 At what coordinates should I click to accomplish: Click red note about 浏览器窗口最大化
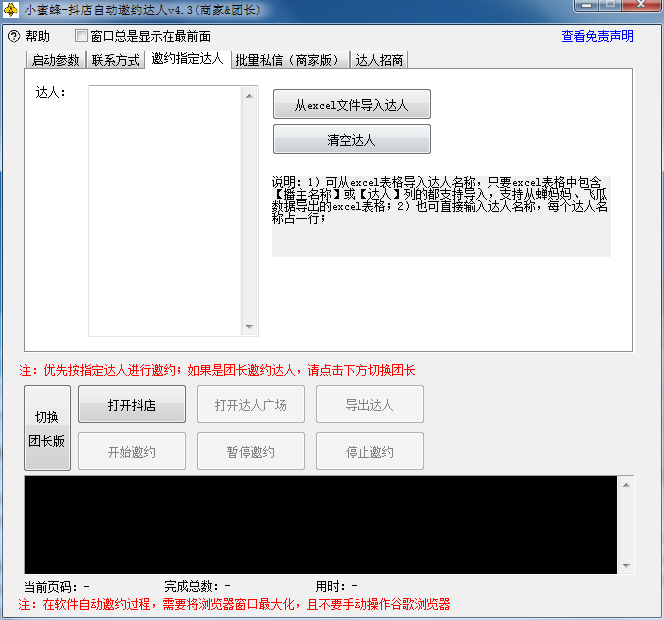point(234,604)
